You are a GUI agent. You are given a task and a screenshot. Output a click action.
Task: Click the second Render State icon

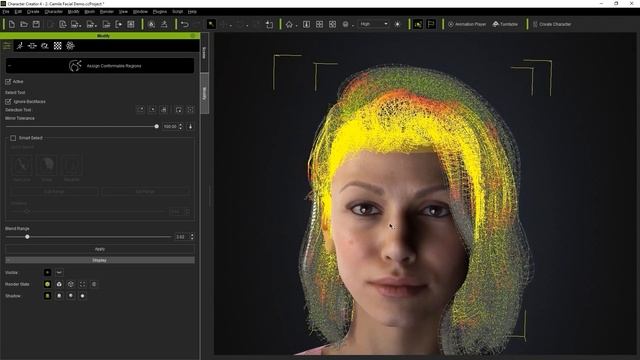[x=59, y=284]
